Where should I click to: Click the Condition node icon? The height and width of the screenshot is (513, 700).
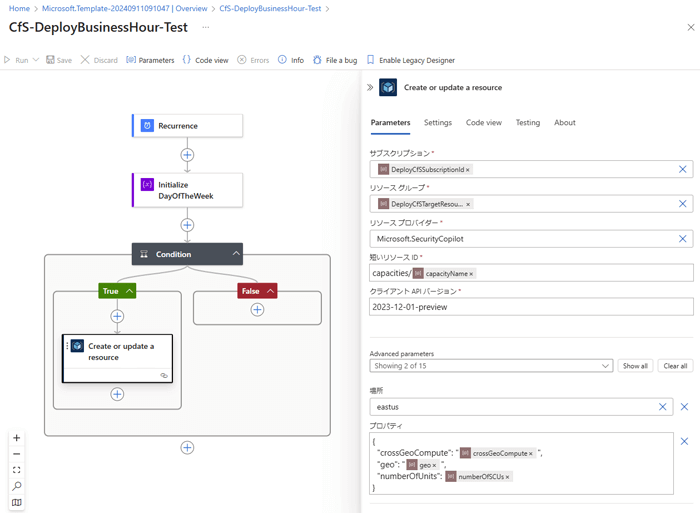coord(144,254)
